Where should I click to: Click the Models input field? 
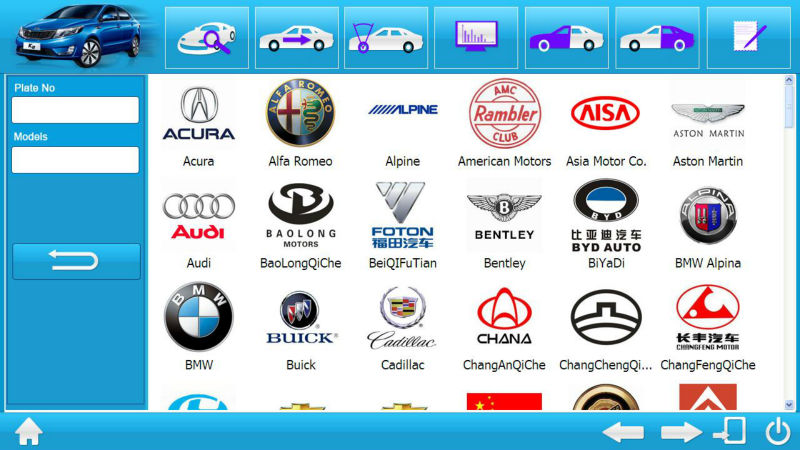(x=75, y=160)
